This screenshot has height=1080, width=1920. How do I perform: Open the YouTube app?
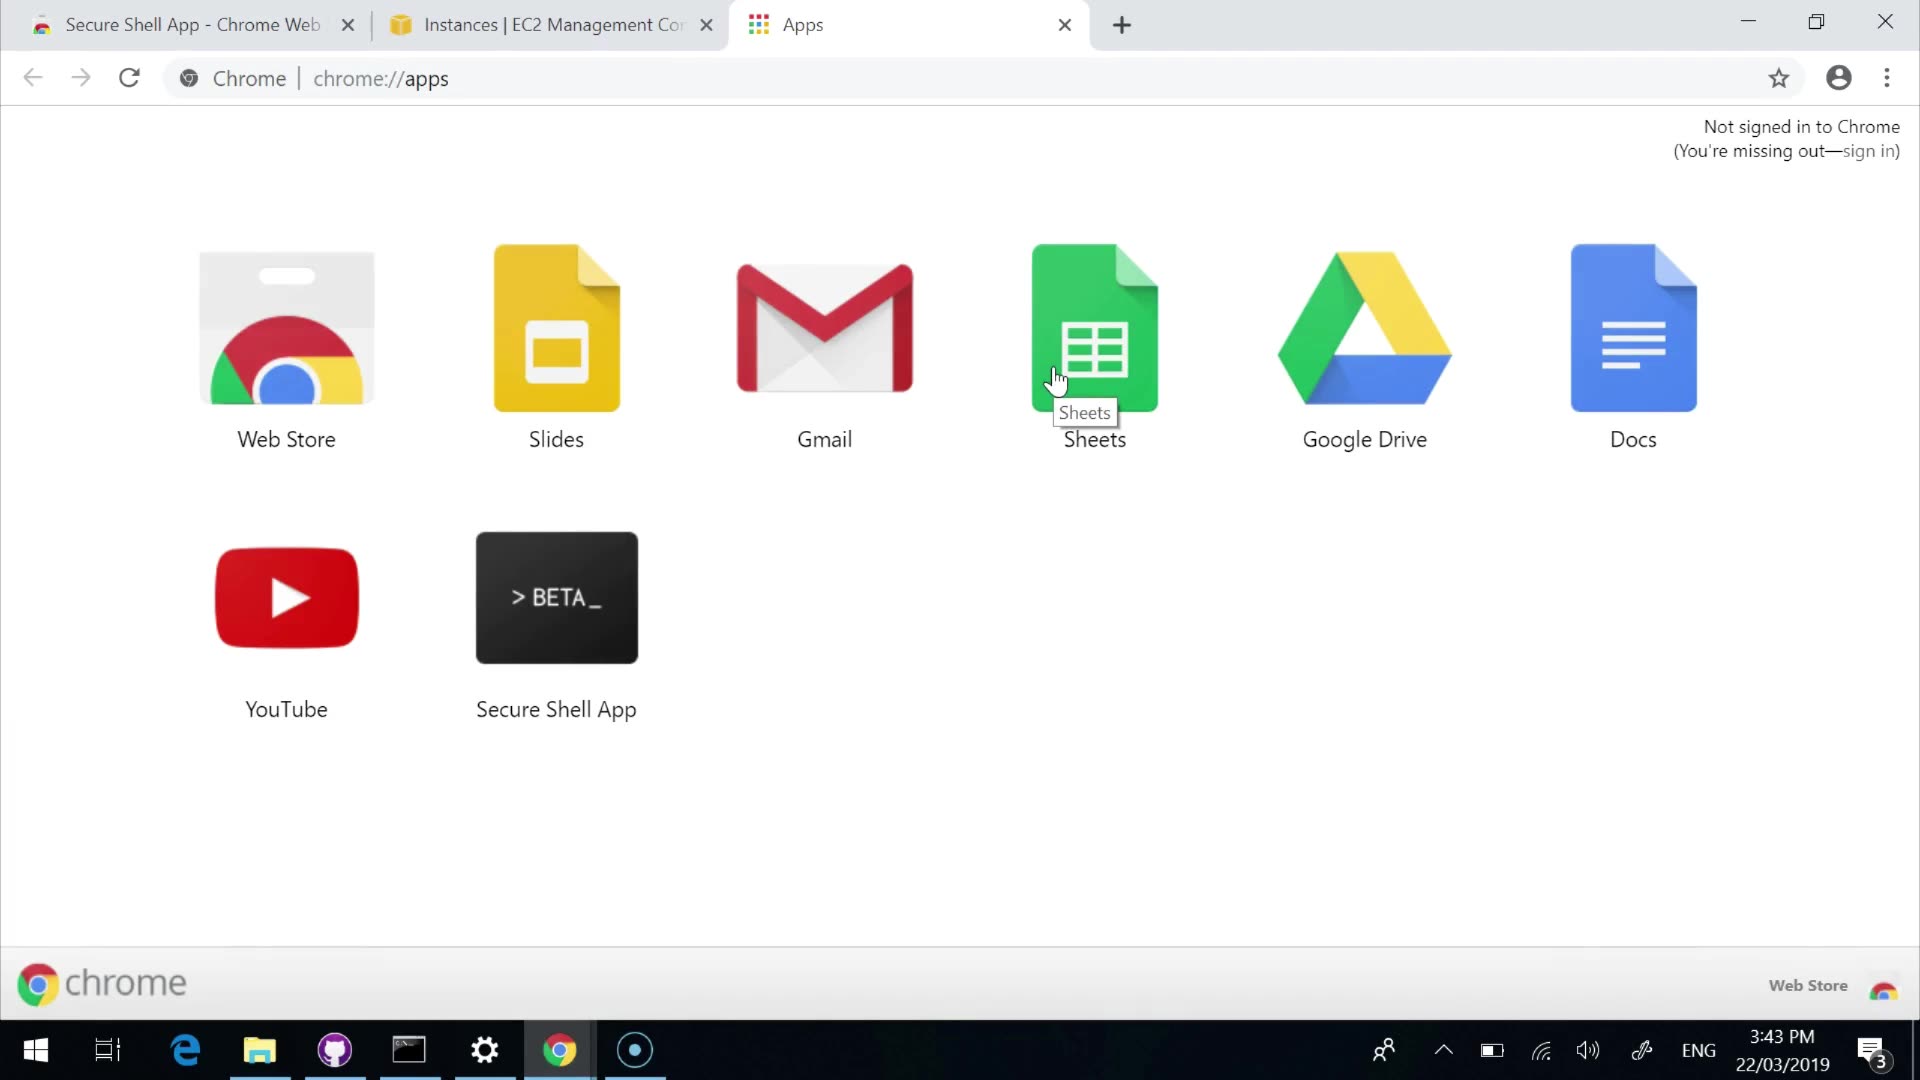[x=286, y=598]
